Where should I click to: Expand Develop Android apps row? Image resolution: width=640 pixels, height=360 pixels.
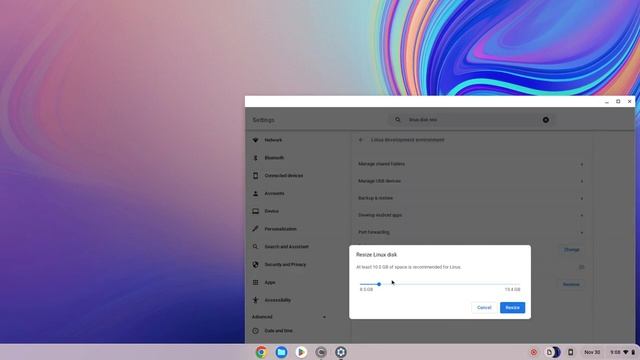coord(471,215)
